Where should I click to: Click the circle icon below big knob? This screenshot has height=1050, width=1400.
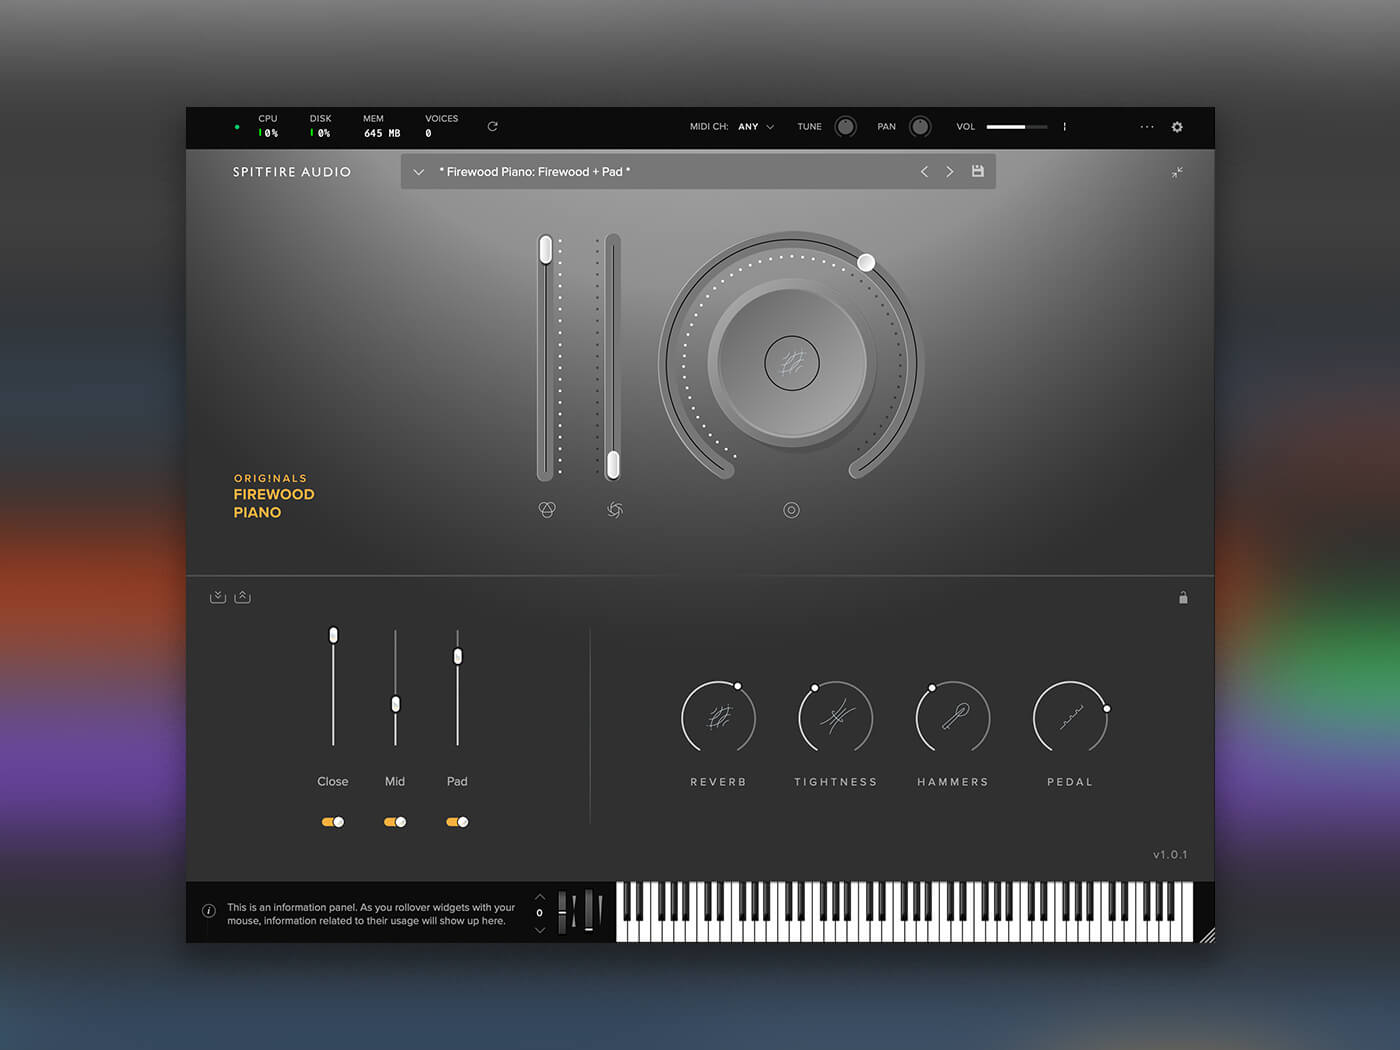click(x=791, y=510)
